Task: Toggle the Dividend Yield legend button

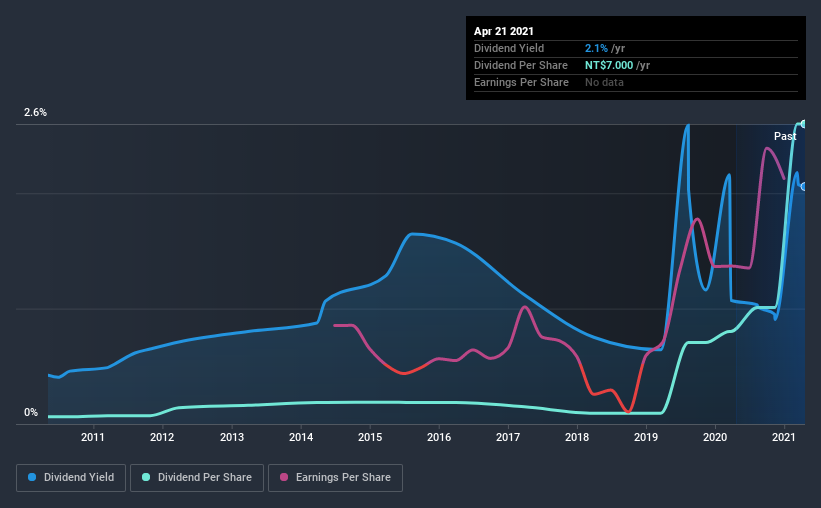Action: 71,478
